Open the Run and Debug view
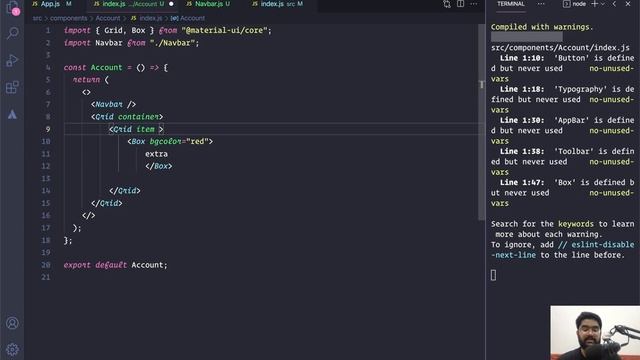Viewport: 640px width, 360px height. [x=12, y=60]
